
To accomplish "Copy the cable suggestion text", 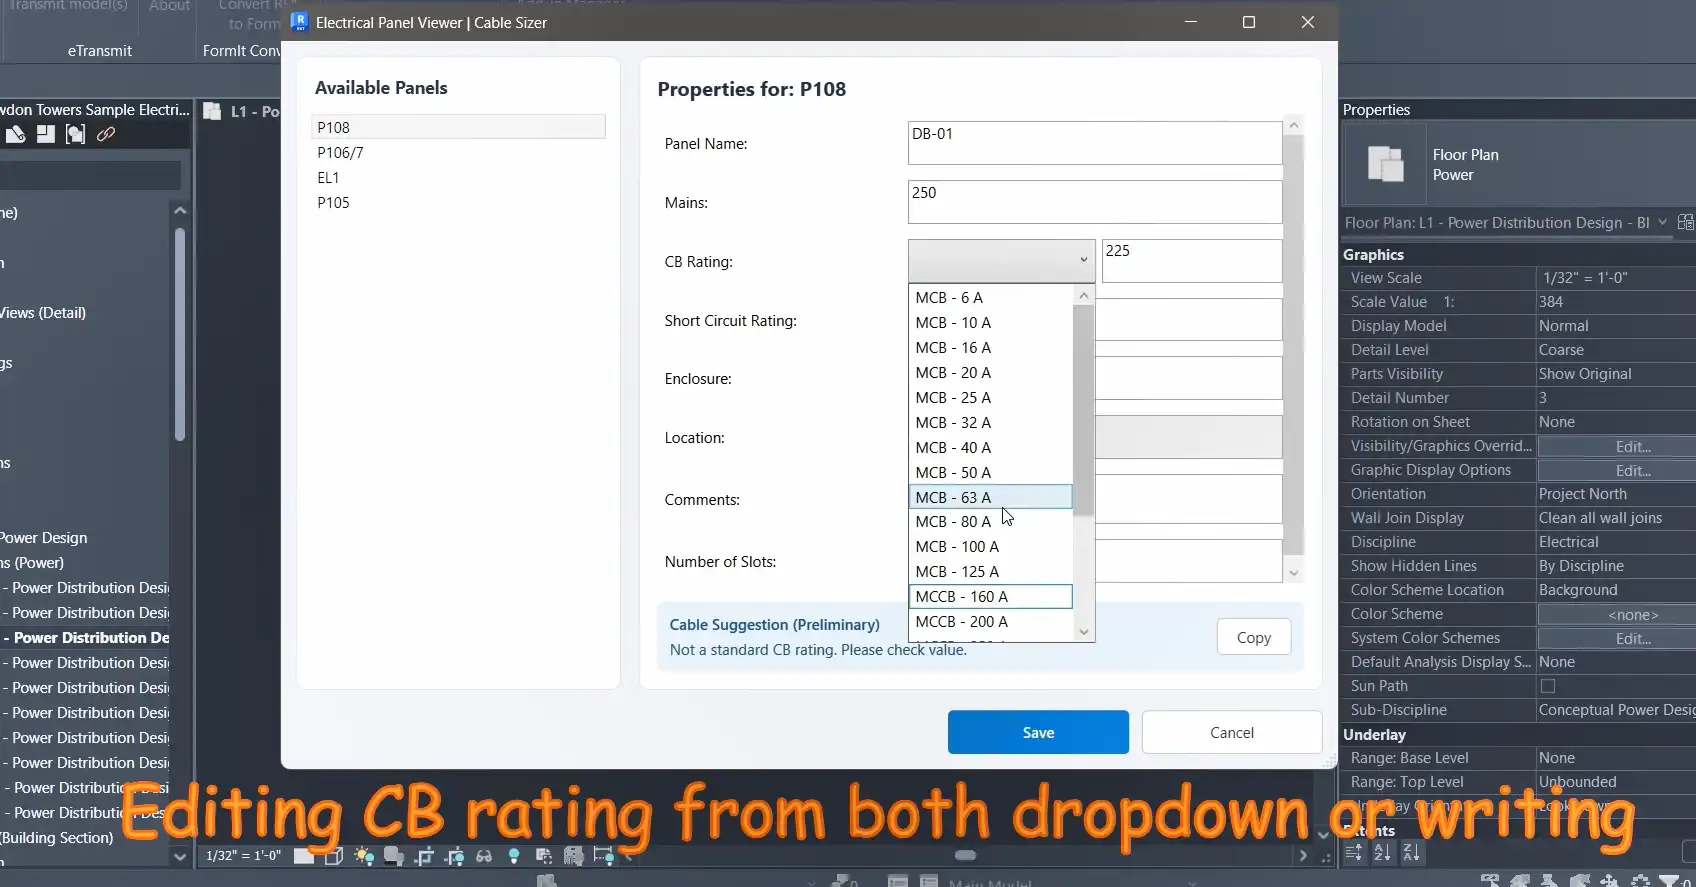I will pyautogui.click(x=1253, y=638).
